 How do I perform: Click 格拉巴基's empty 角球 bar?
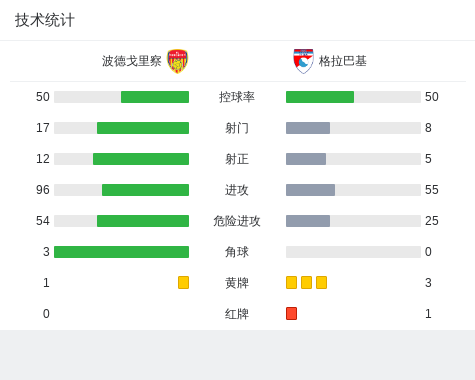point(353,252)
